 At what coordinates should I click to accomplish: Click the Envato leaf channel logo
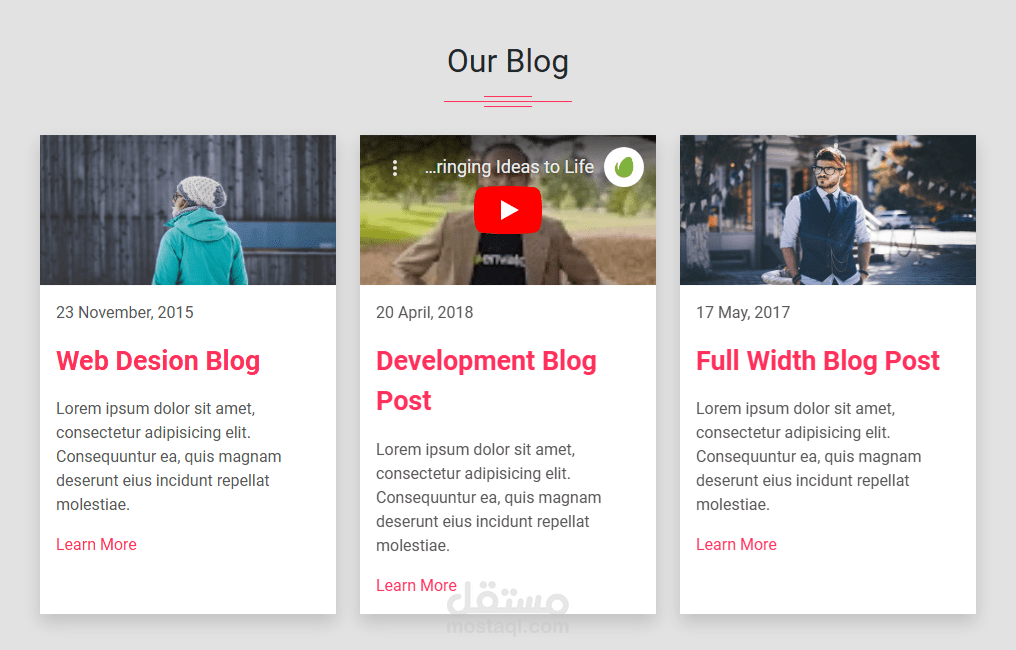click(x=623, y=167)
